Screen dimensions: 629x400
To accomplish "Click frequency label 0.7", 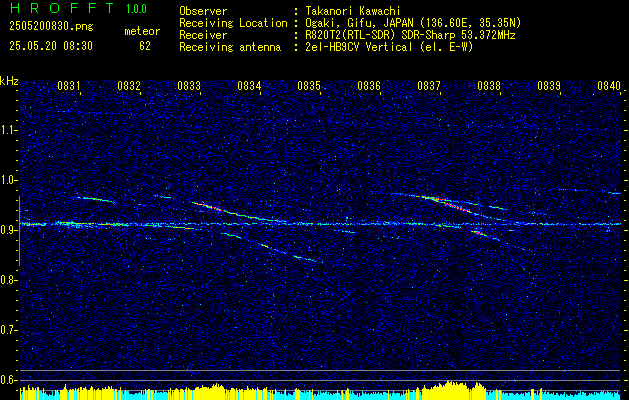I will point(9,330).
